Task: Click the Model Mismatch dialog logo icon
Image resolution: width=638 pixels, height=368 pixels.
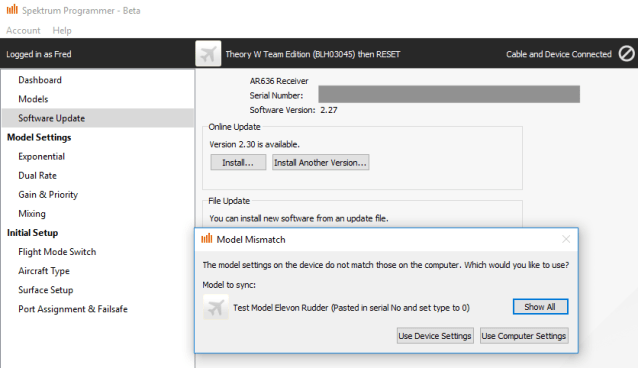Action: (x=207, y=239)
